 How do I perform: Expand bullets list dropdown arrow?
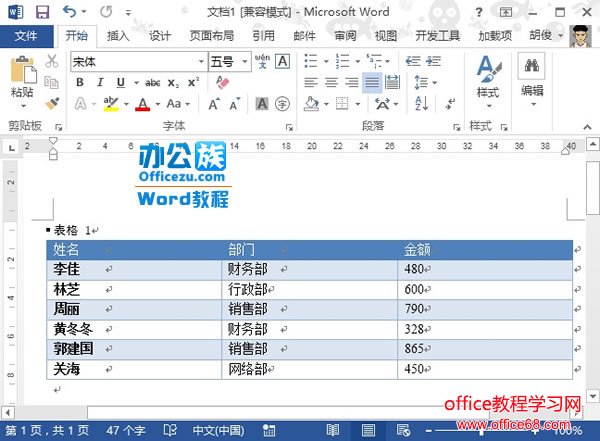point(326,61)
